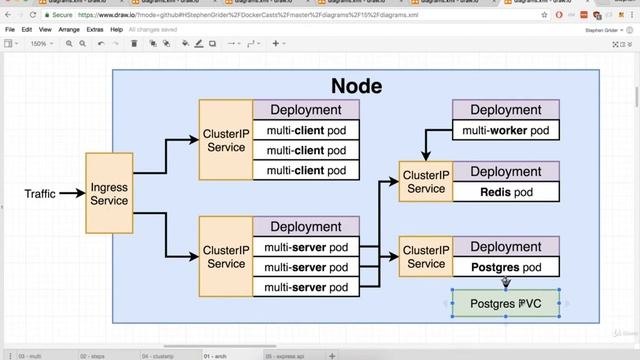The height and width of the screenshot is (360, 640).
Task: Open the File menu
Action: [x=10, y=29]
